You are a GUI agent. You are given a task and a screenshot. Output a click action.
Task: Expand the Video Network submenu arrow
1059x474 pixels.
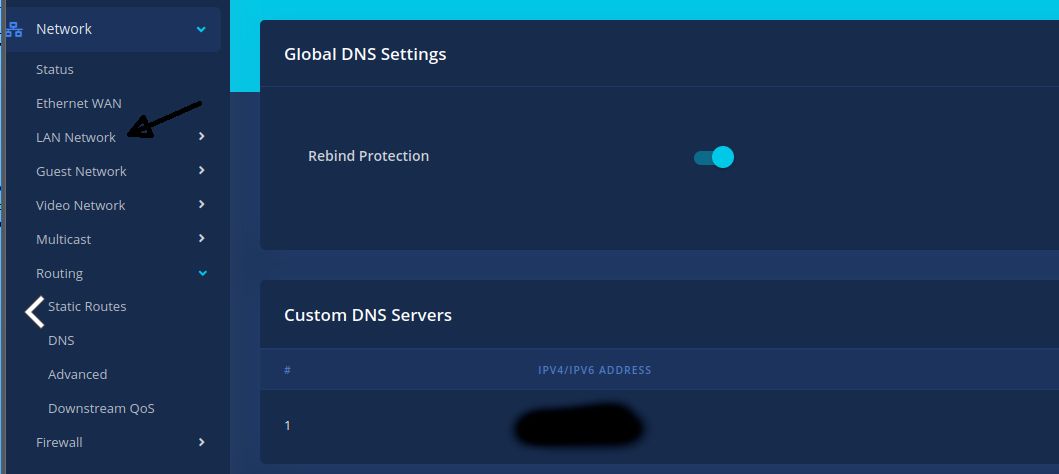(x=202, y=205)
